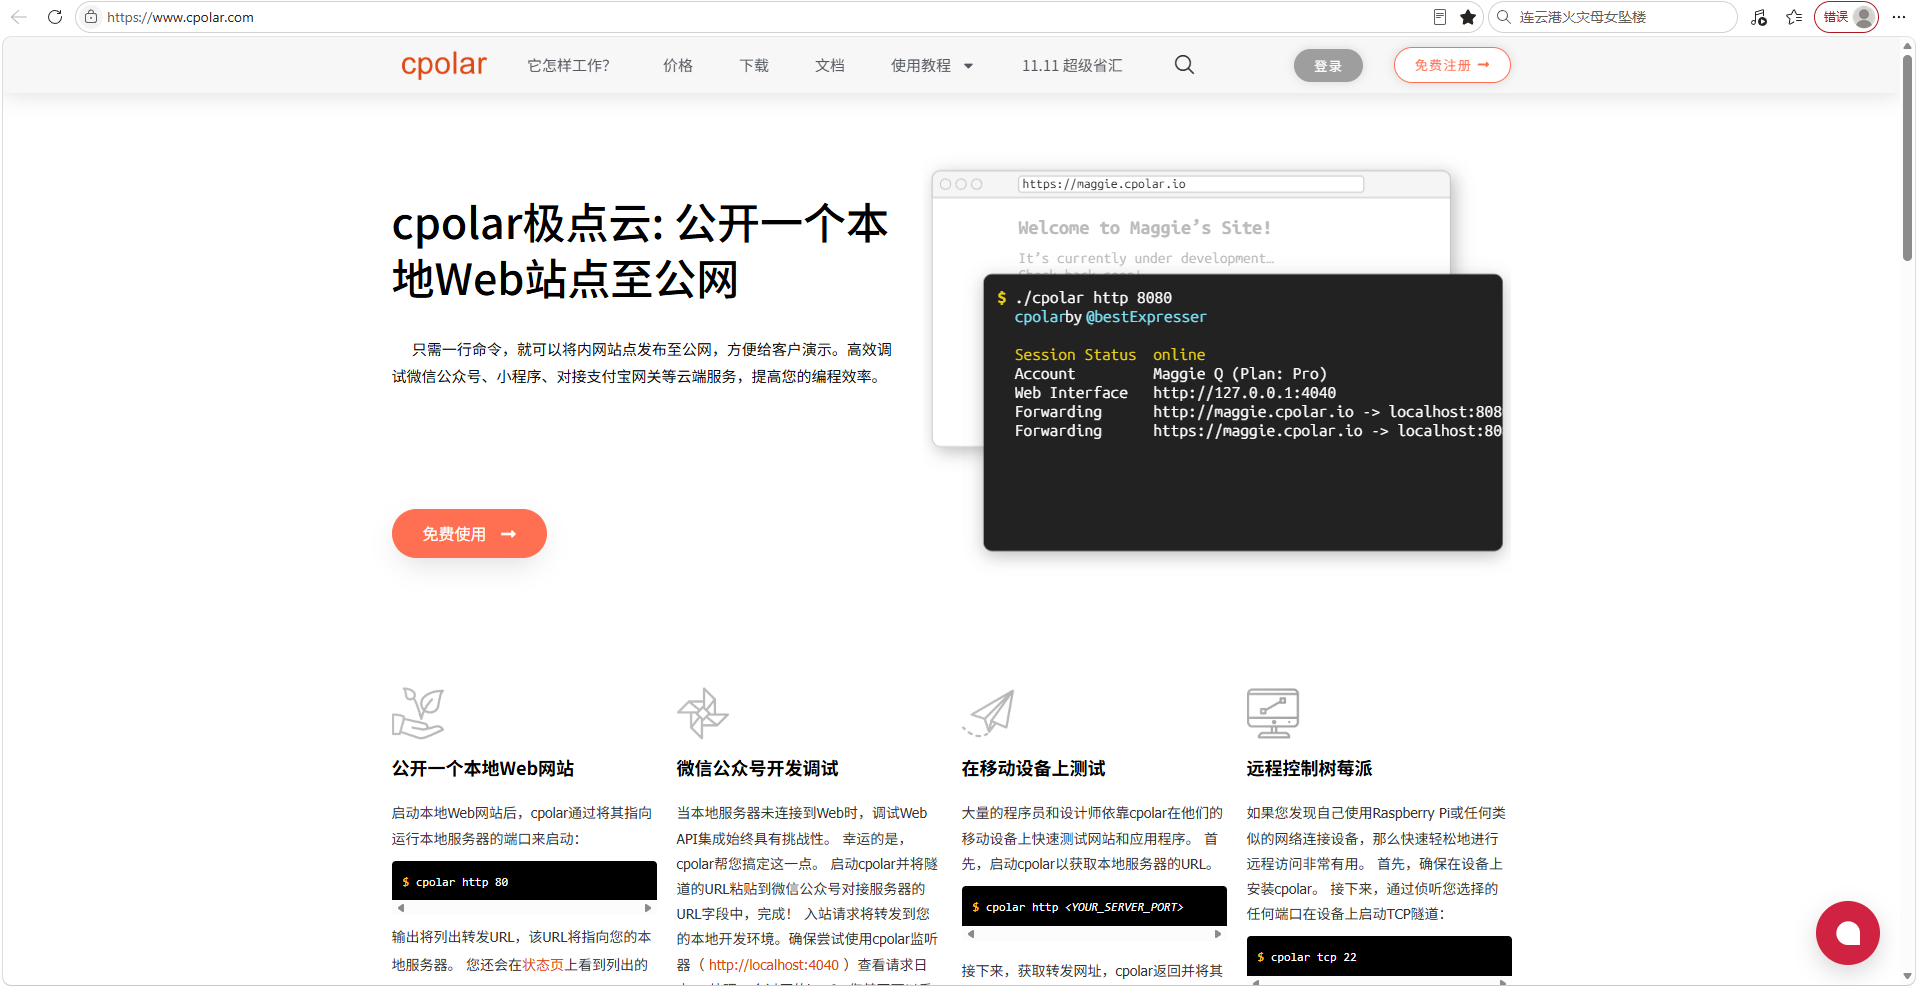This screenshot has width=1918, height=986.
Task: Open the http://localhost:4040 link
Action: click(774, 965)
